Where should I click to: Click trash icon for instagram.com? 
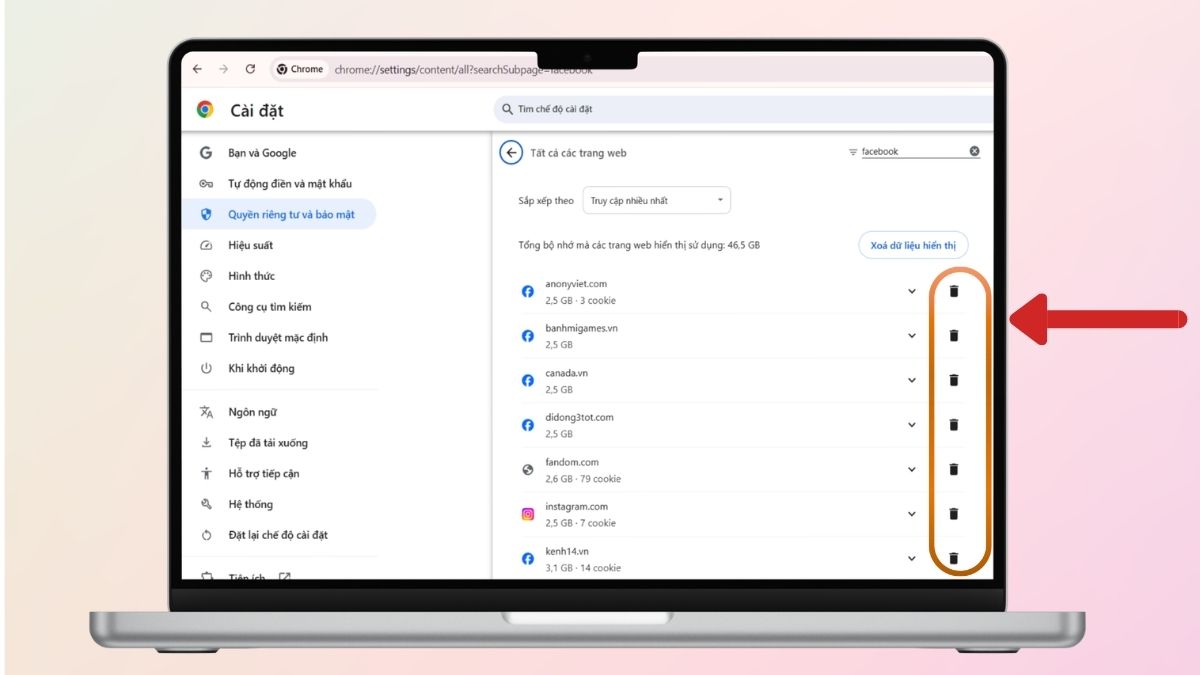pos(953,514)
